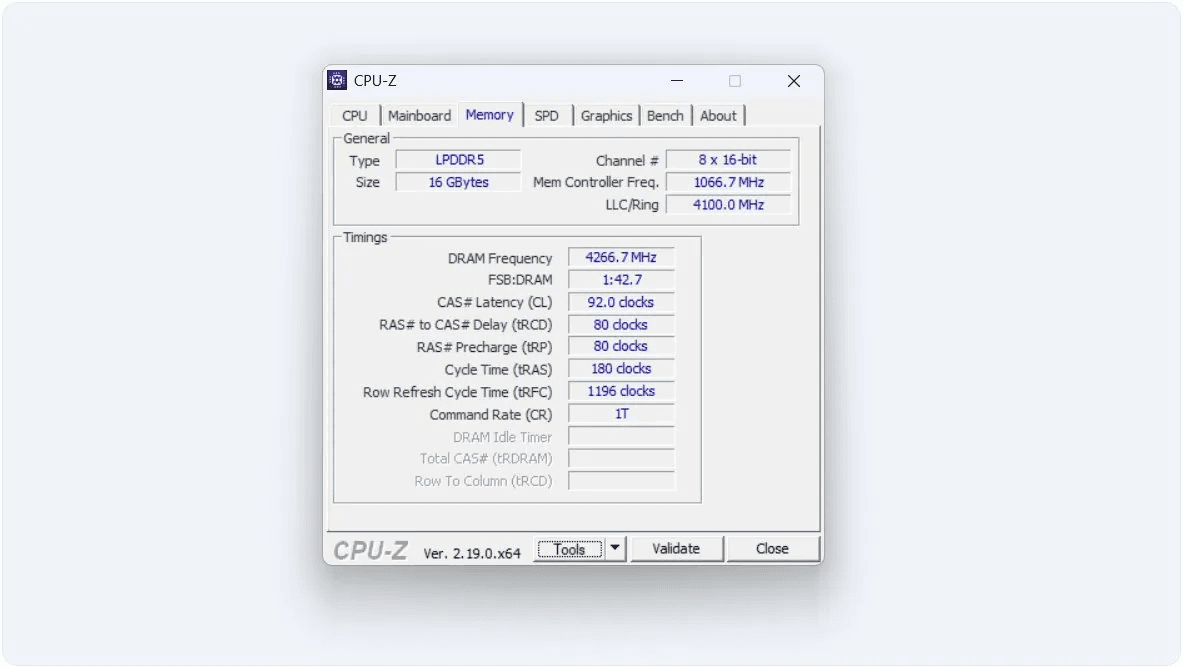
Task: Click the Type field showing LPDDR5
Action: tap(459, 160)
